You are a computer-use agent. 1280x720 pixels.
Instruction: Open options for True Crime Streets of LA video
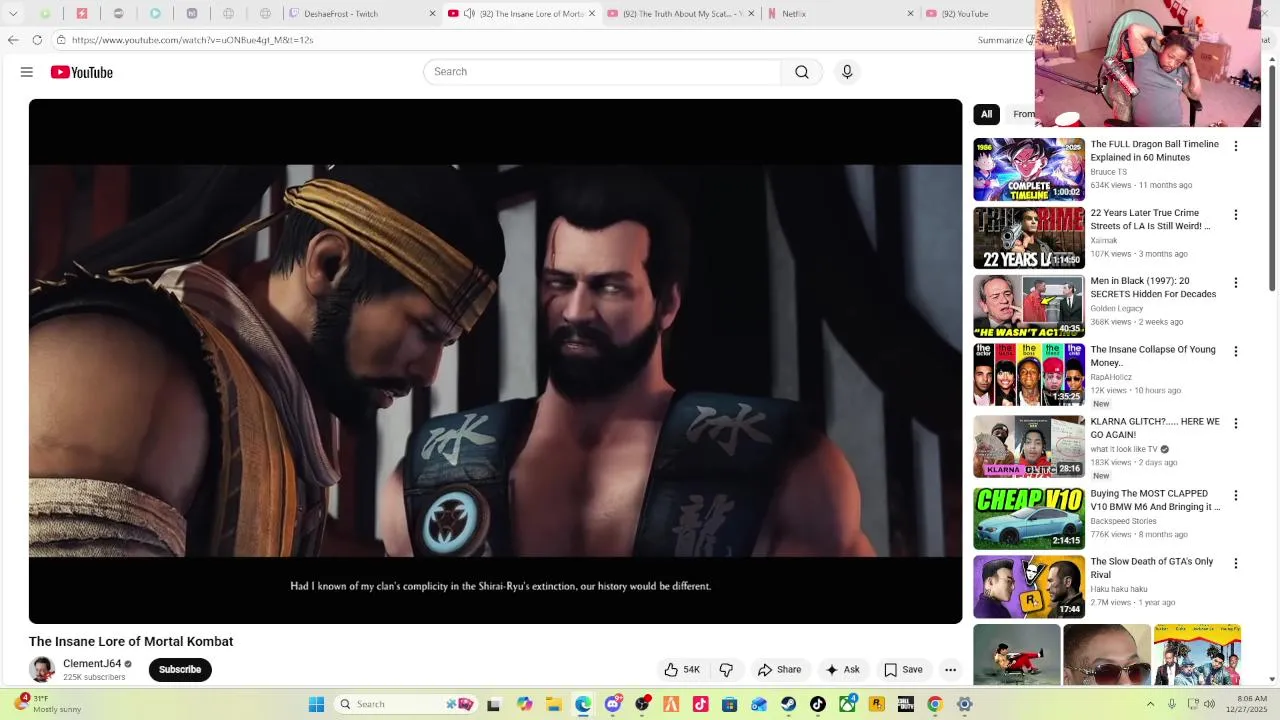point(1236,215)
